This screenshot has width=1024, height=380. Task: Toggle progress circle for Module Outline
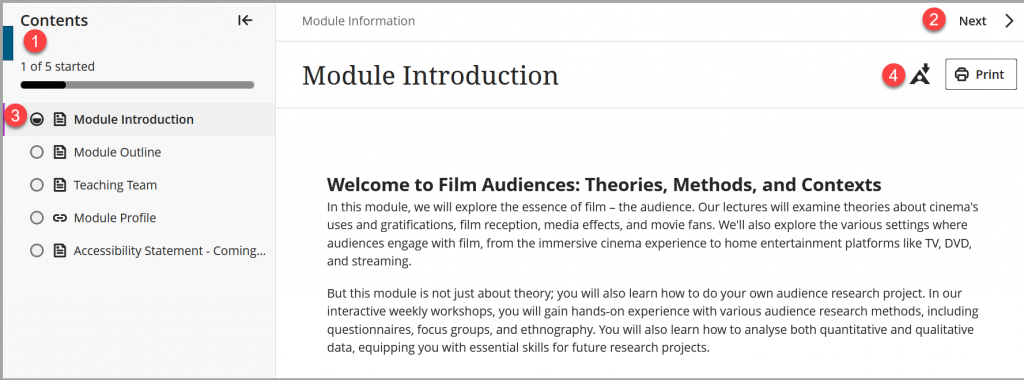37,152
